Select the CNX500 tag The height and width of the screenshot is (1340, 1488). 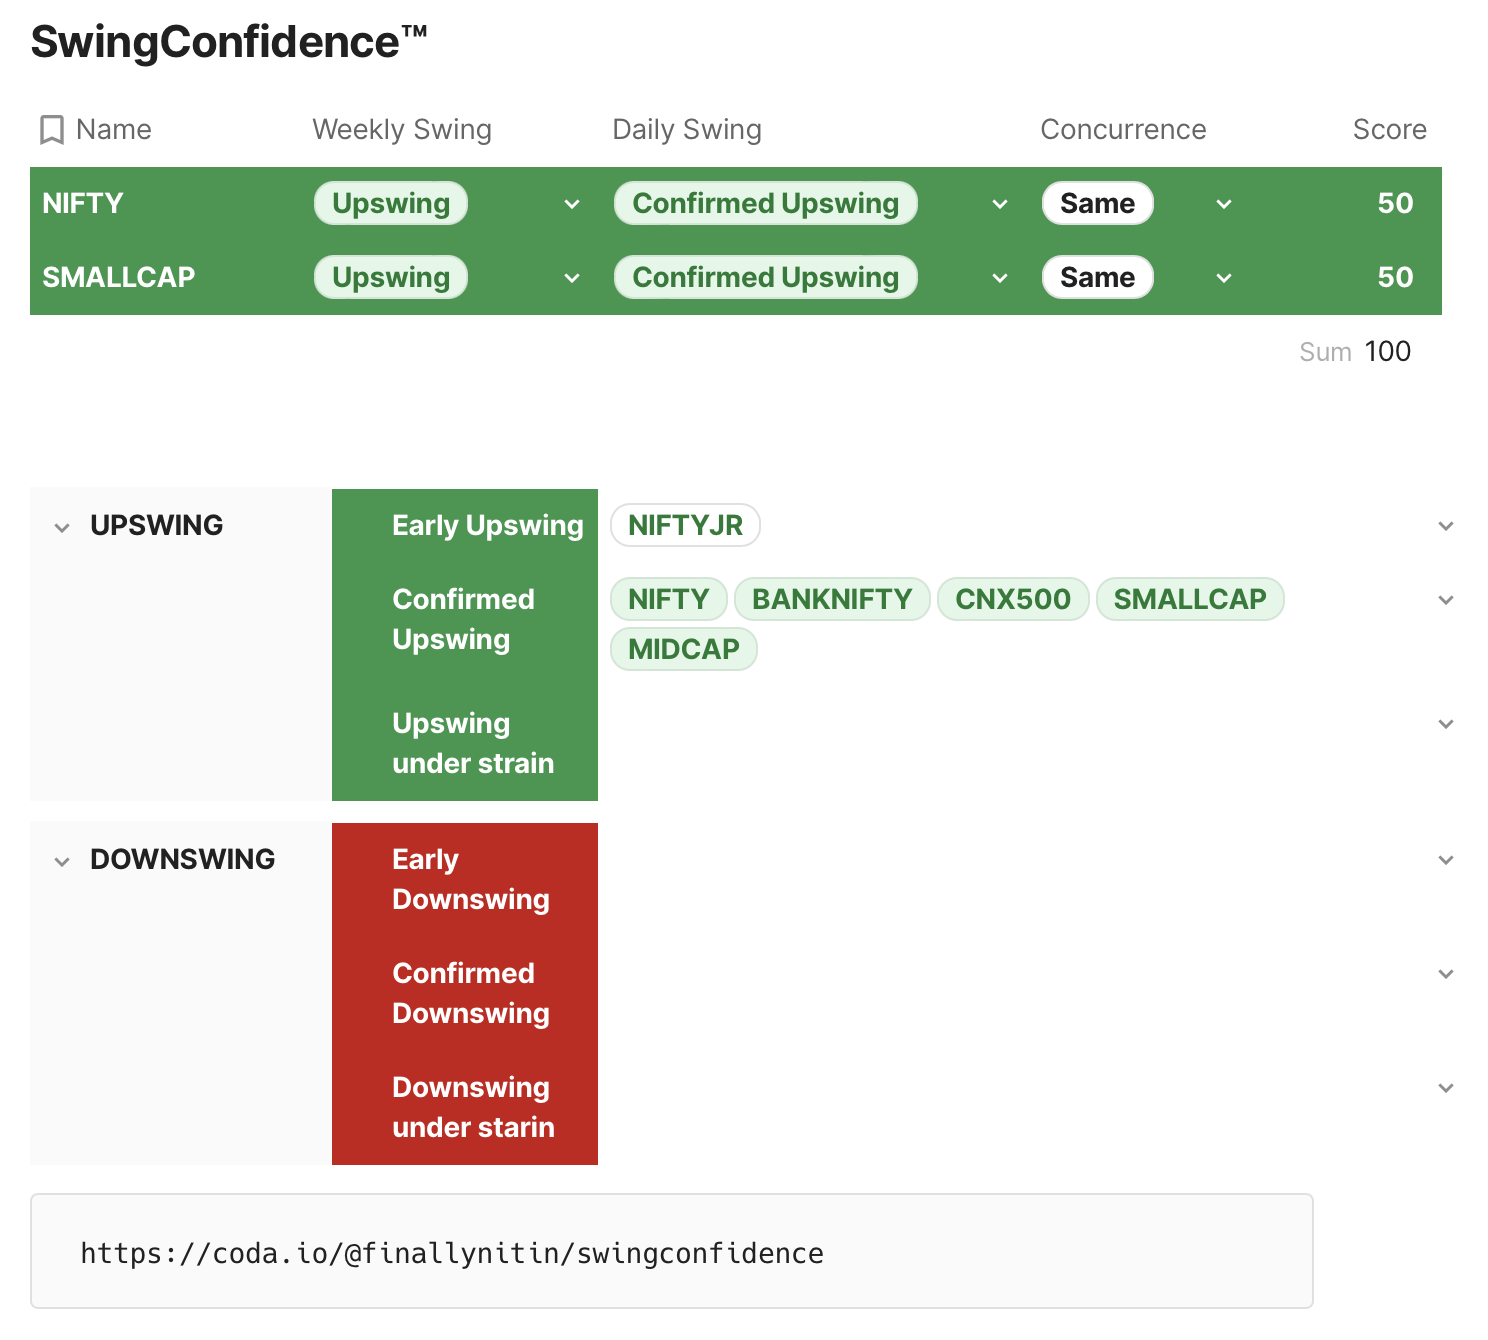pos(1013,599)
